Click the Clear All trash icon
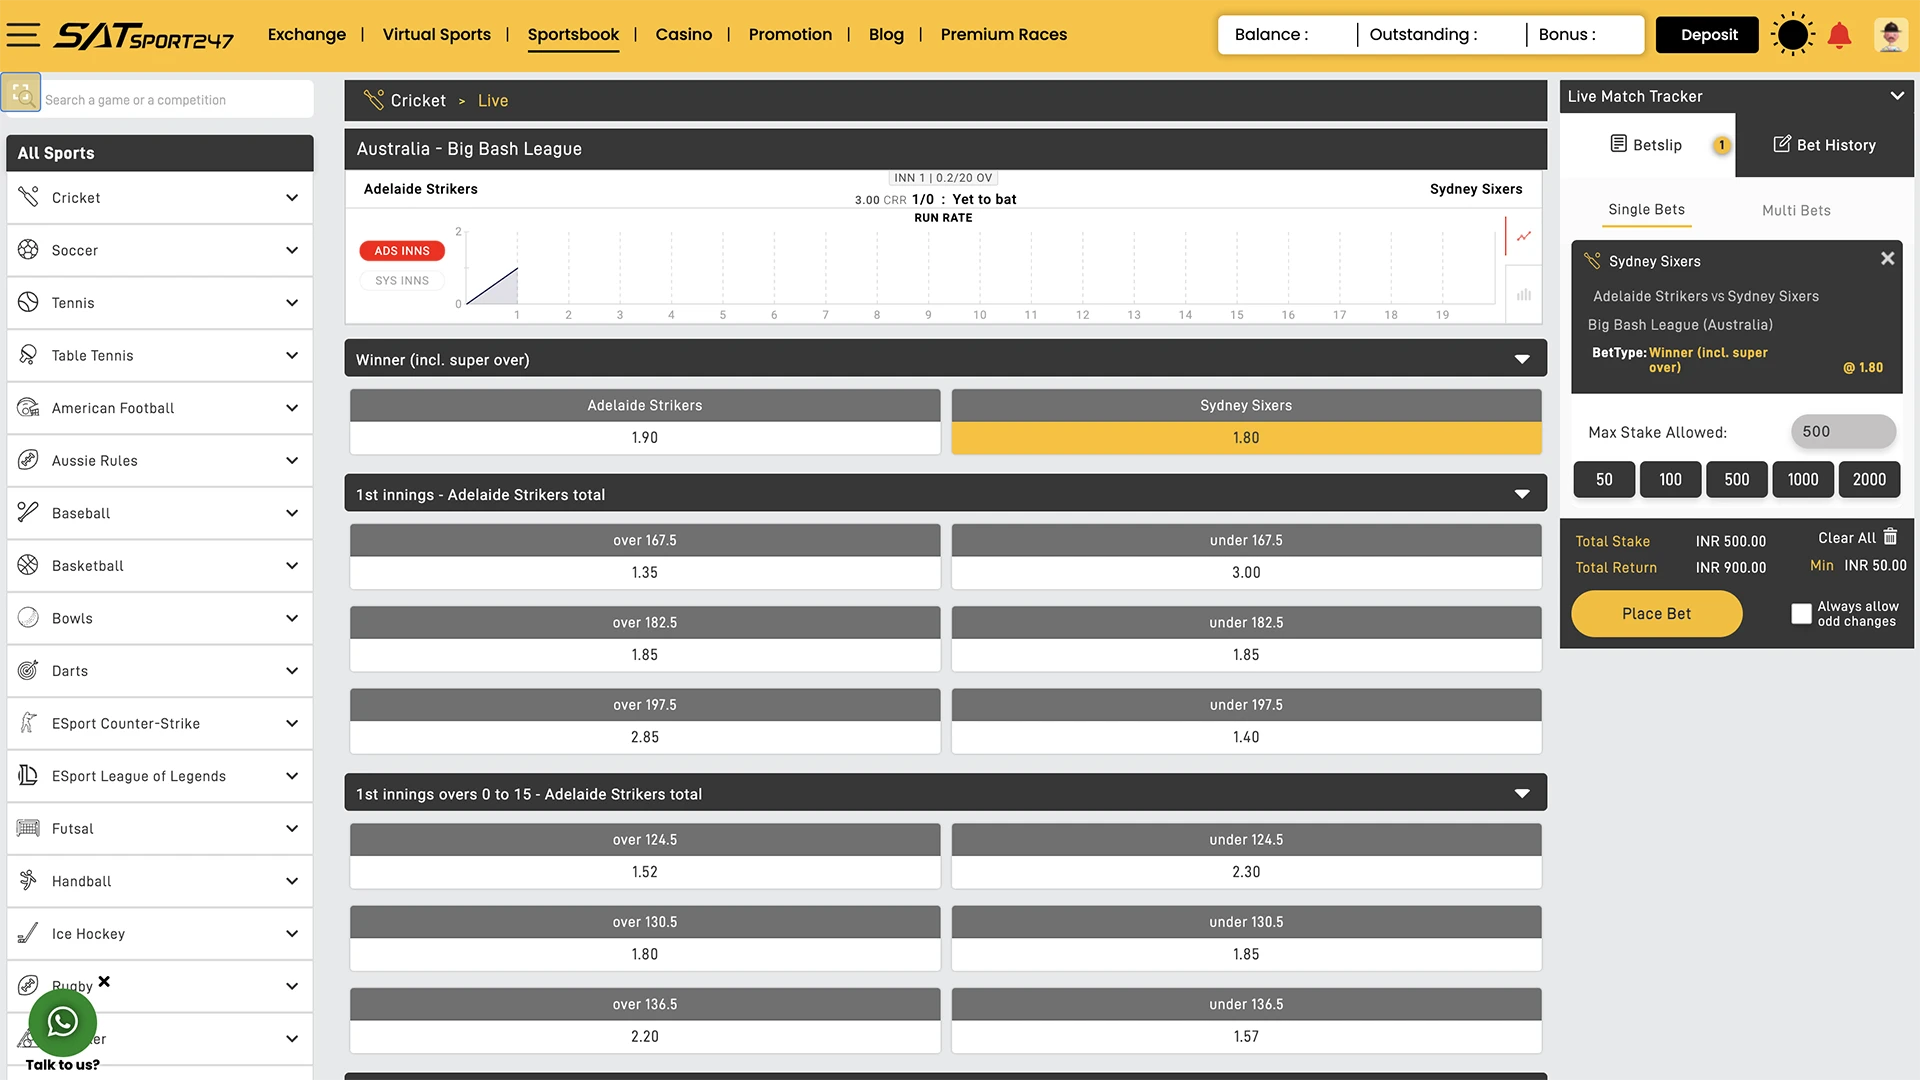 [x=1890, y=537]
